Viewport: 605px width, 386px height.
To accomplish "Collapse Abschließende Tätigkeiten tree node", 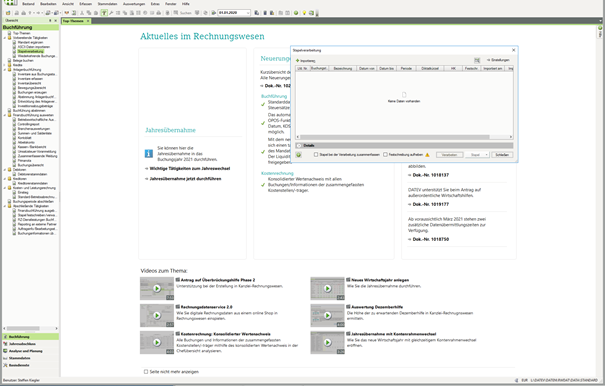I will [5, 206].
